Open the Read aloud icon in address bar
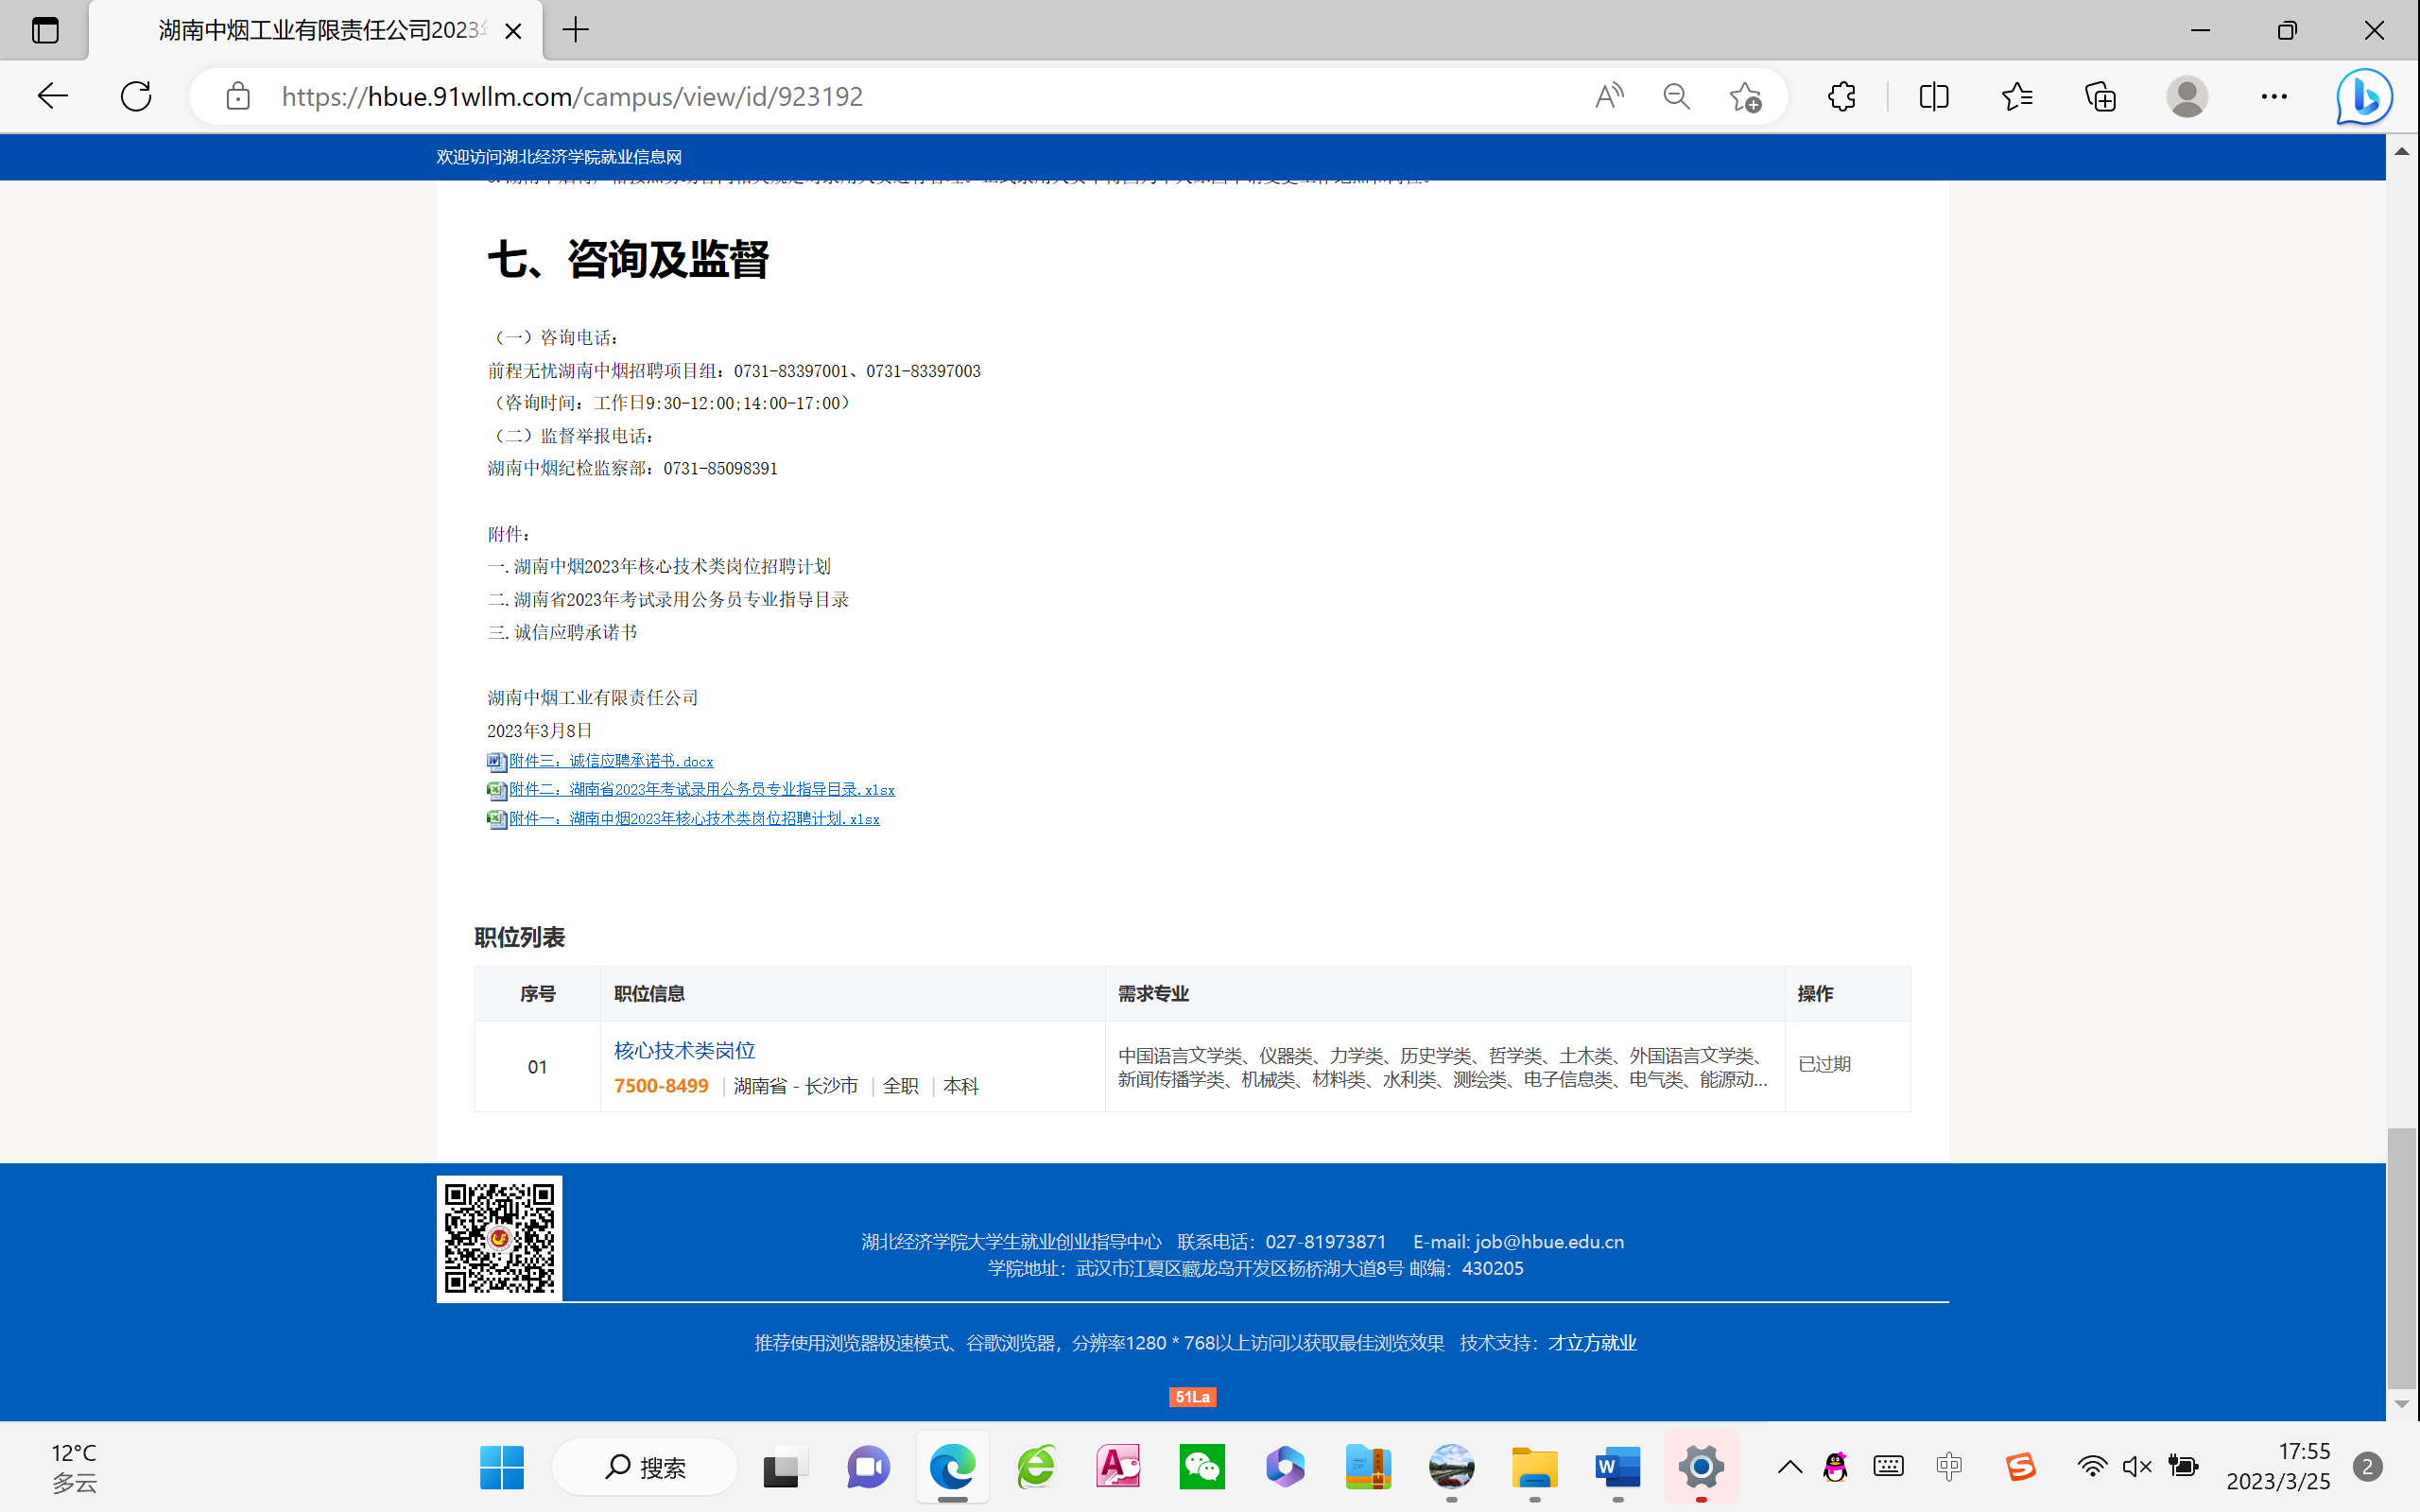 tap(1608, 96)
